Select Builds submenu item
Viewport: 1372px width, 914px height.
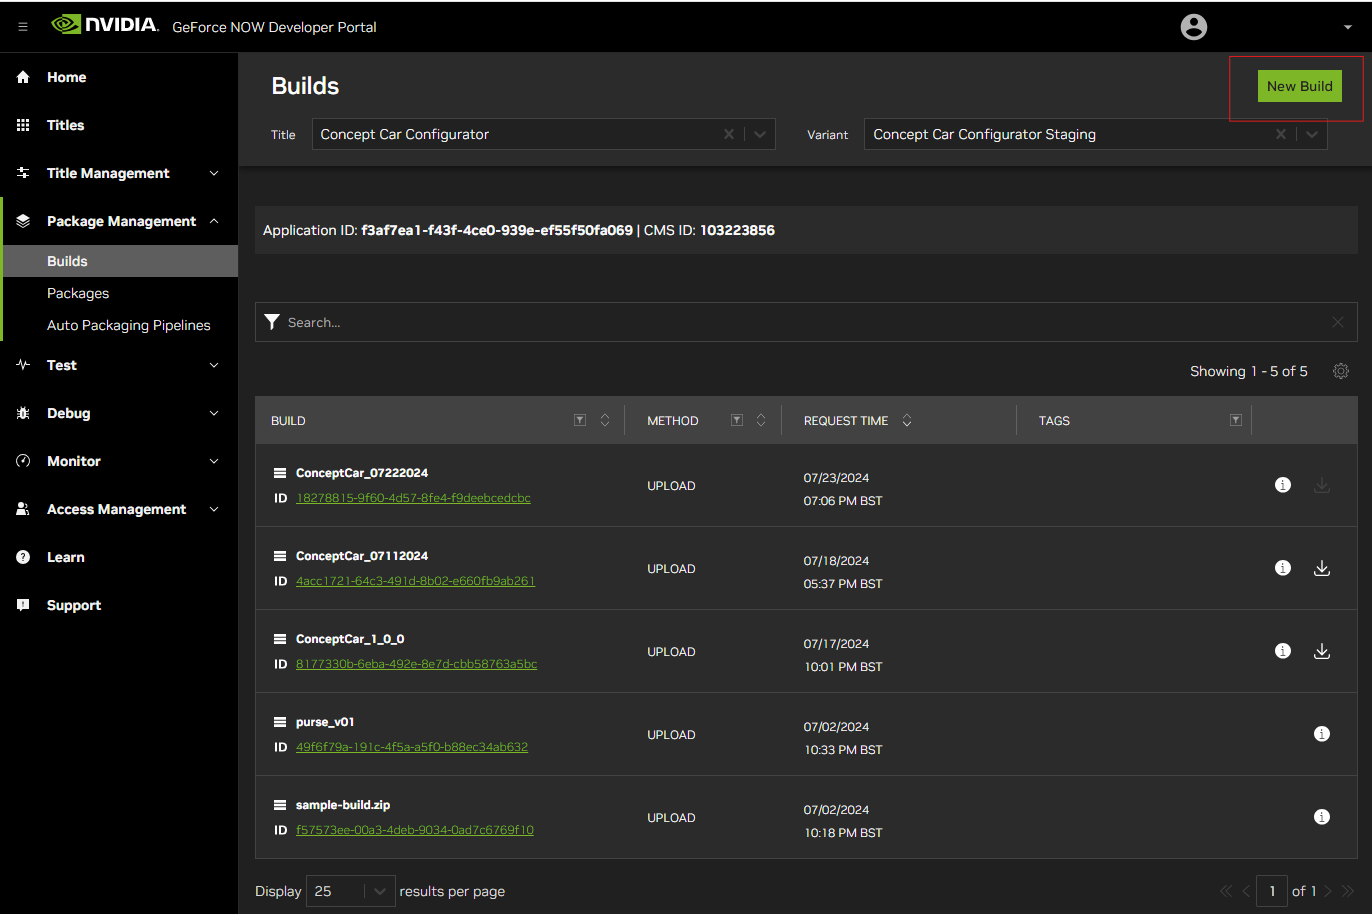[120, 261]
